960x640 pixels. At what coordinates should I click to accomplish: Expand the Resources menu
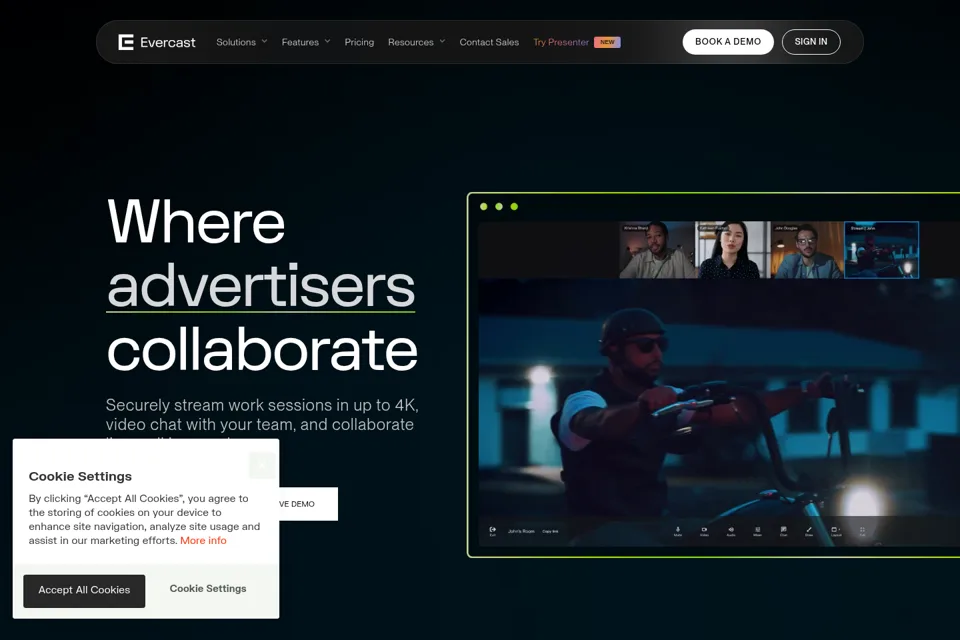(416, 42)
